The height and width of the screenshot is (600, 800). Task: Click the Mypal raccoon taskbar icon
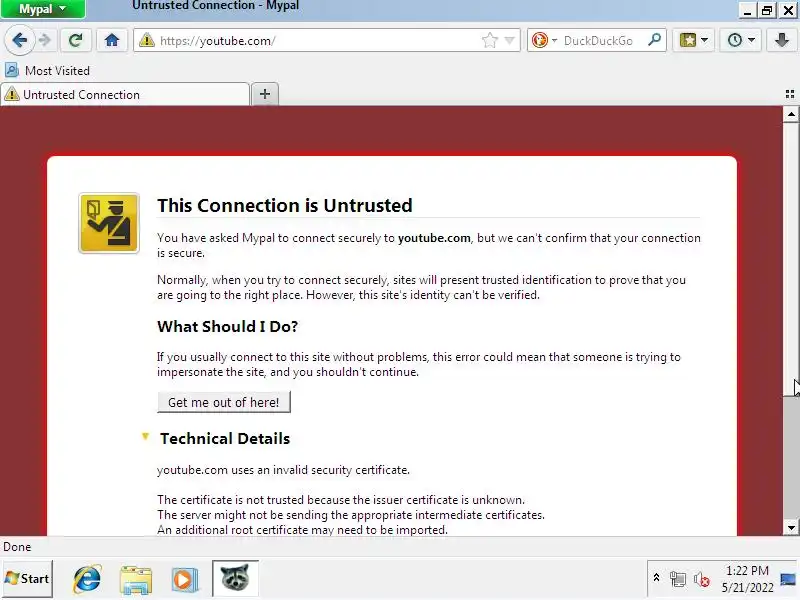(x=235, y=579)
